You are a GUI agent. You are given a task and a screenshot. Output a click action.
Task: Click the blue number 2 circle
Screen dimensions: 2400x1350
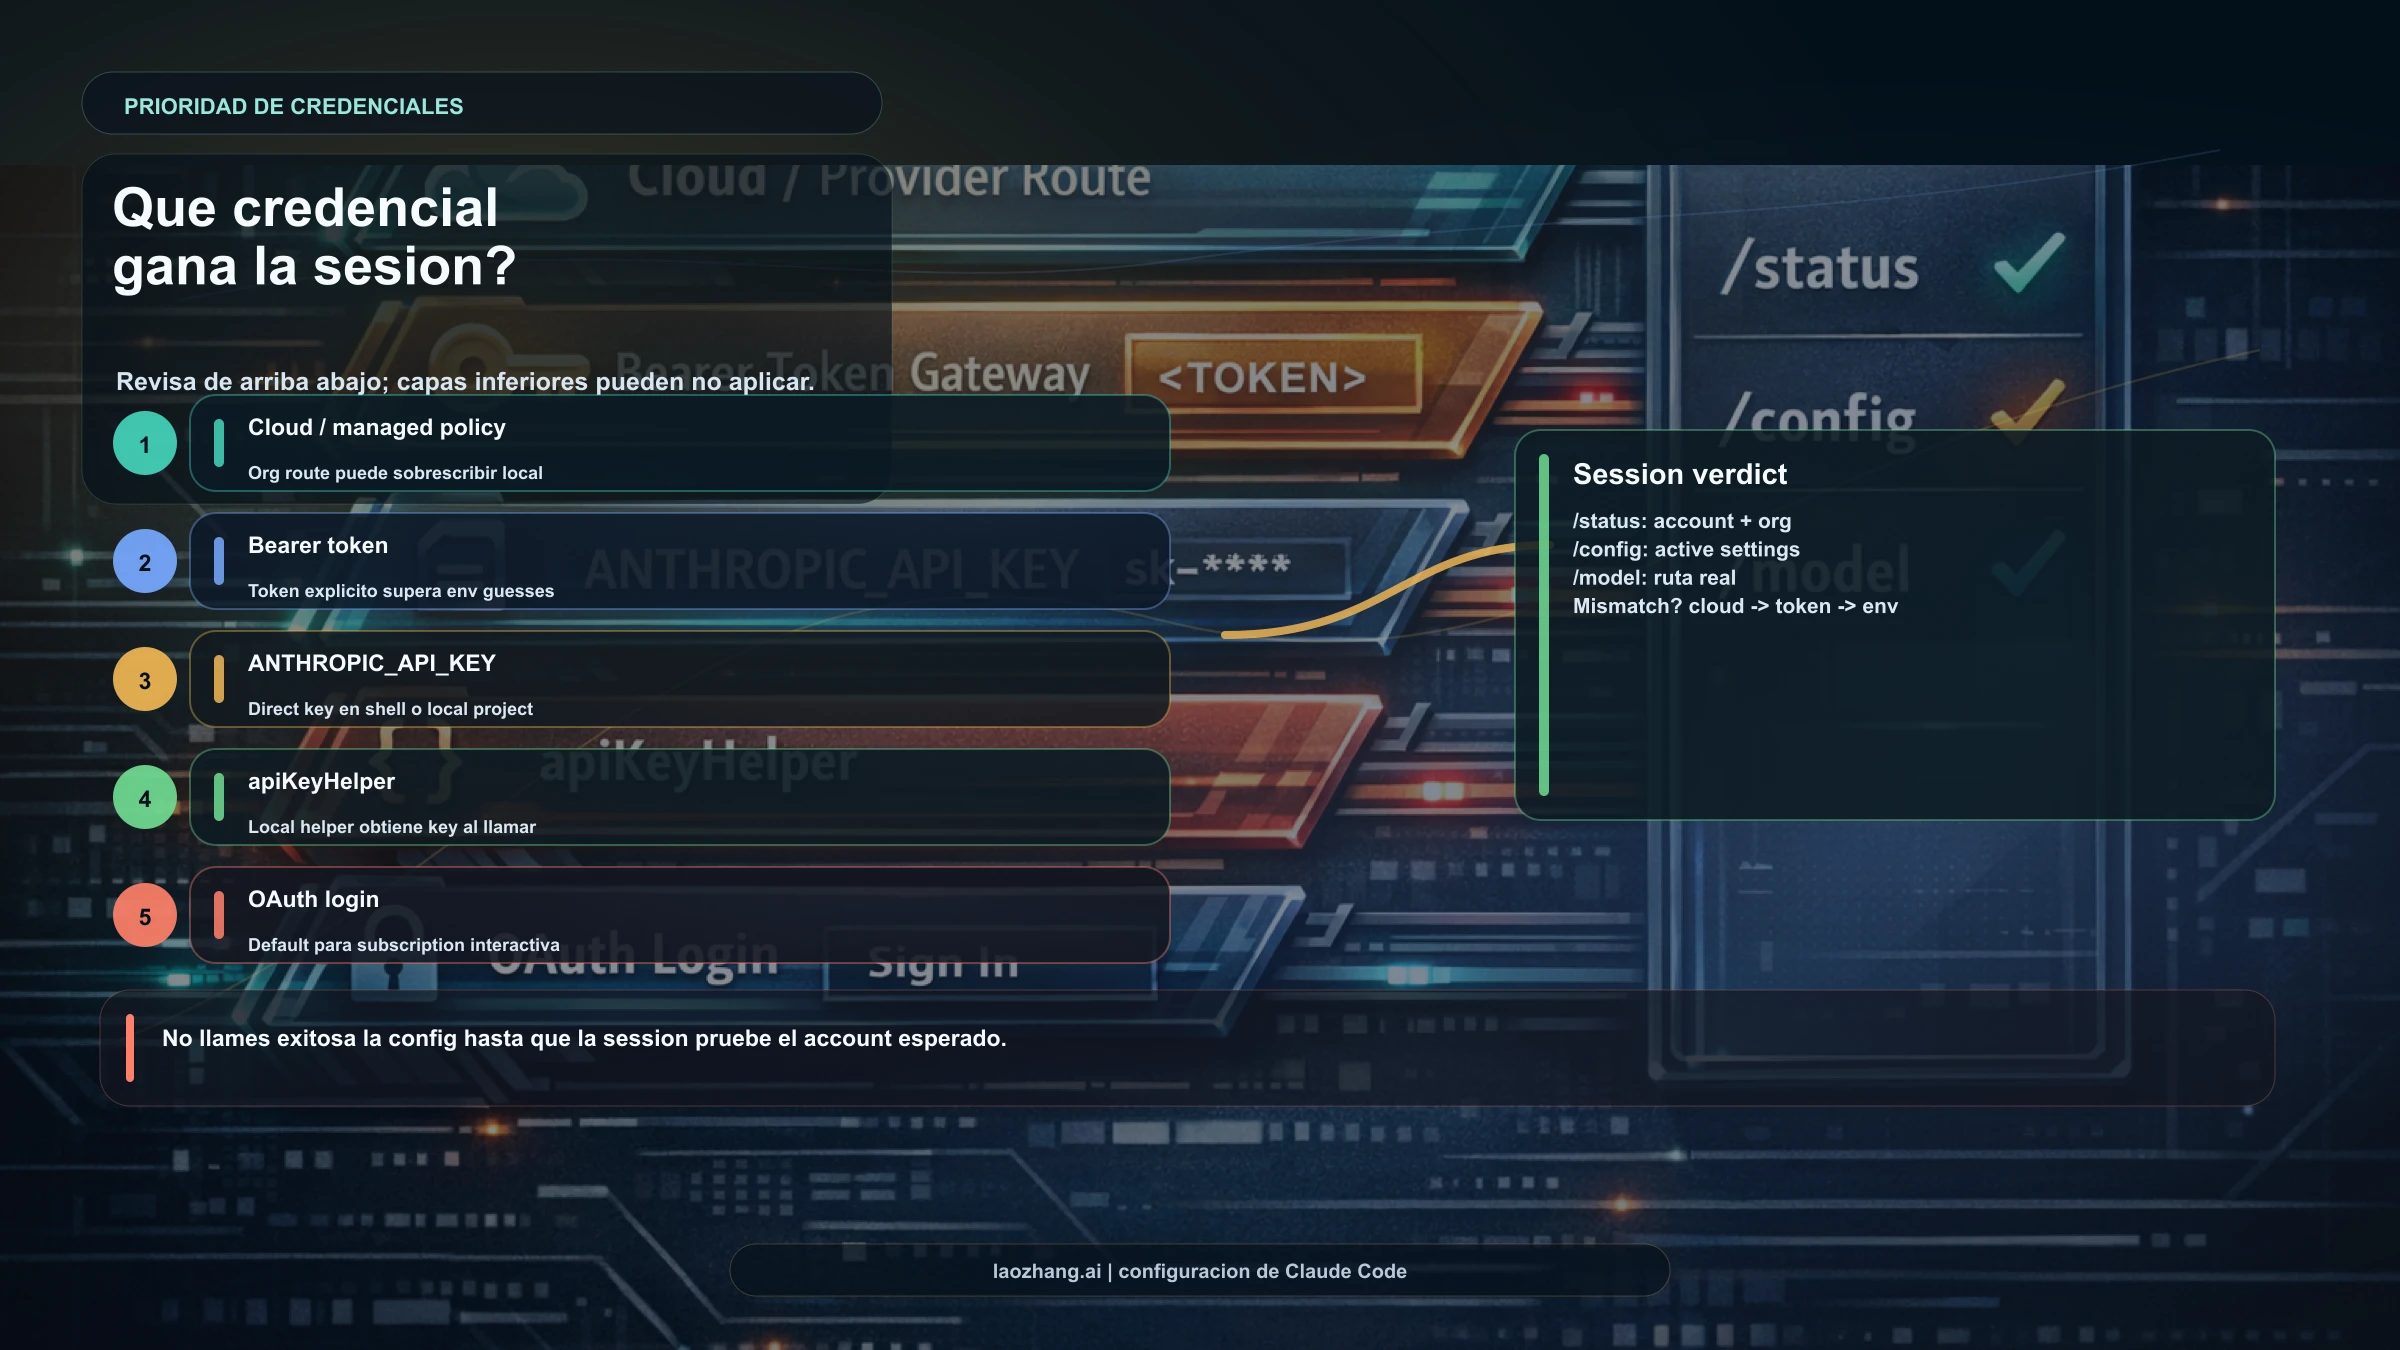[145, 561]
